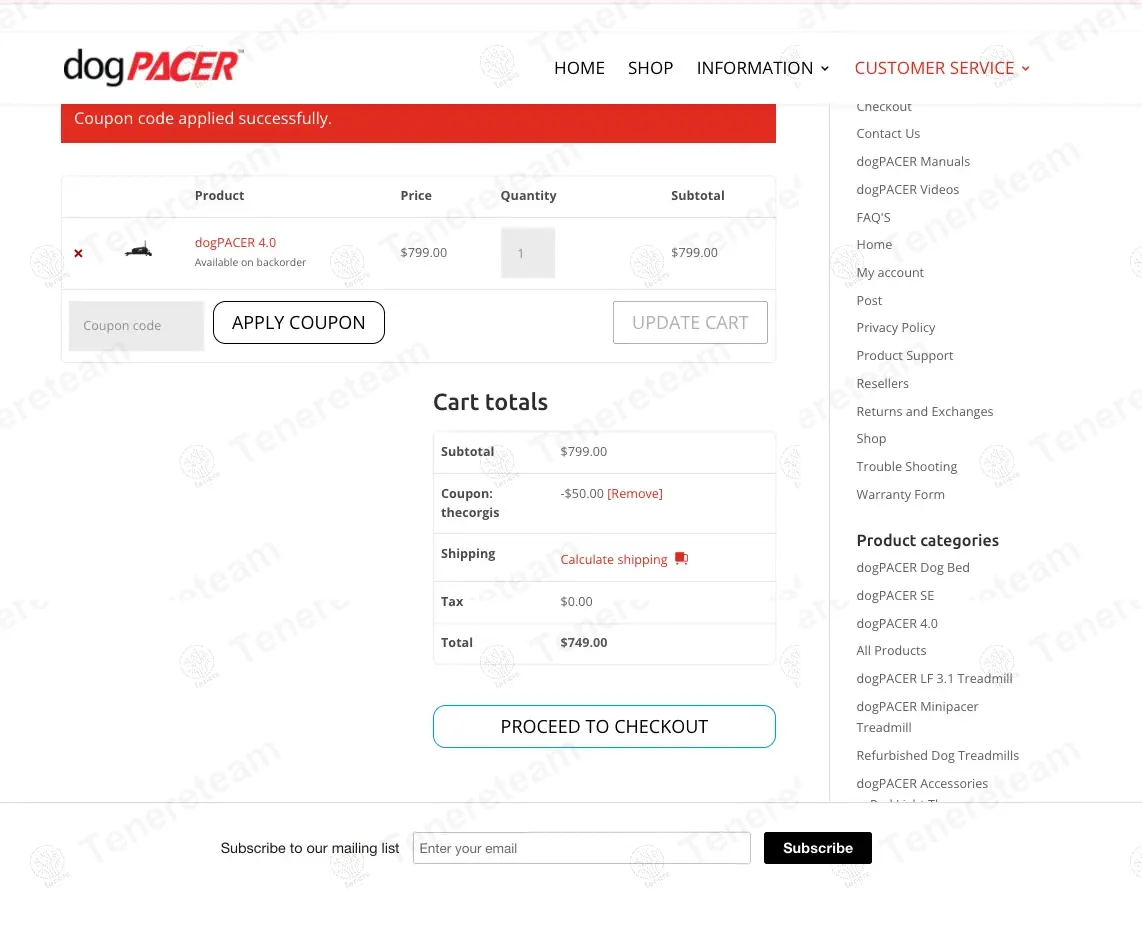Open FAQ'S page
The height and width of the screenshot is (938, 1142).
[x=873, y=217]
